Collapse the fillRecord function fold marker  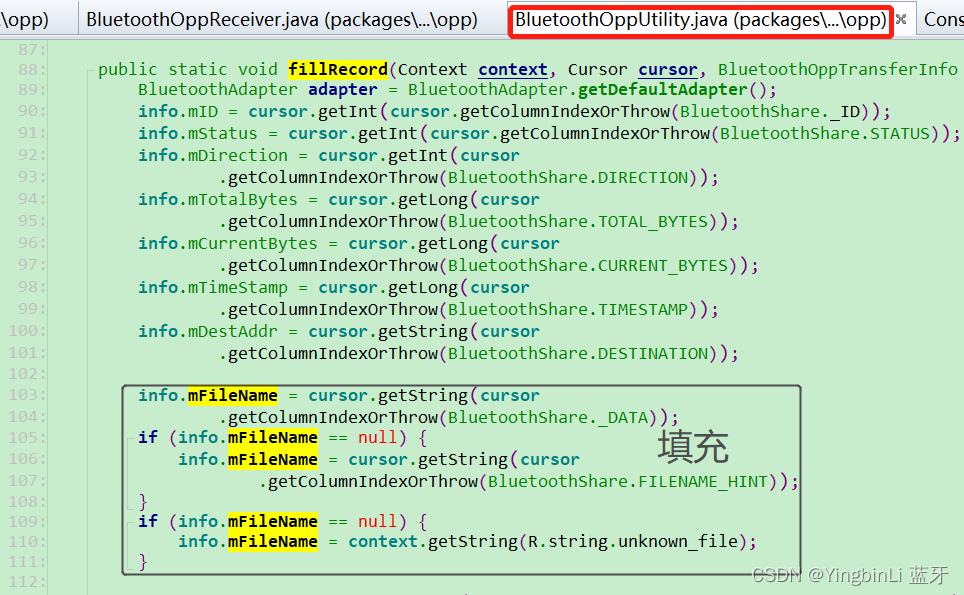click(90, 70)
